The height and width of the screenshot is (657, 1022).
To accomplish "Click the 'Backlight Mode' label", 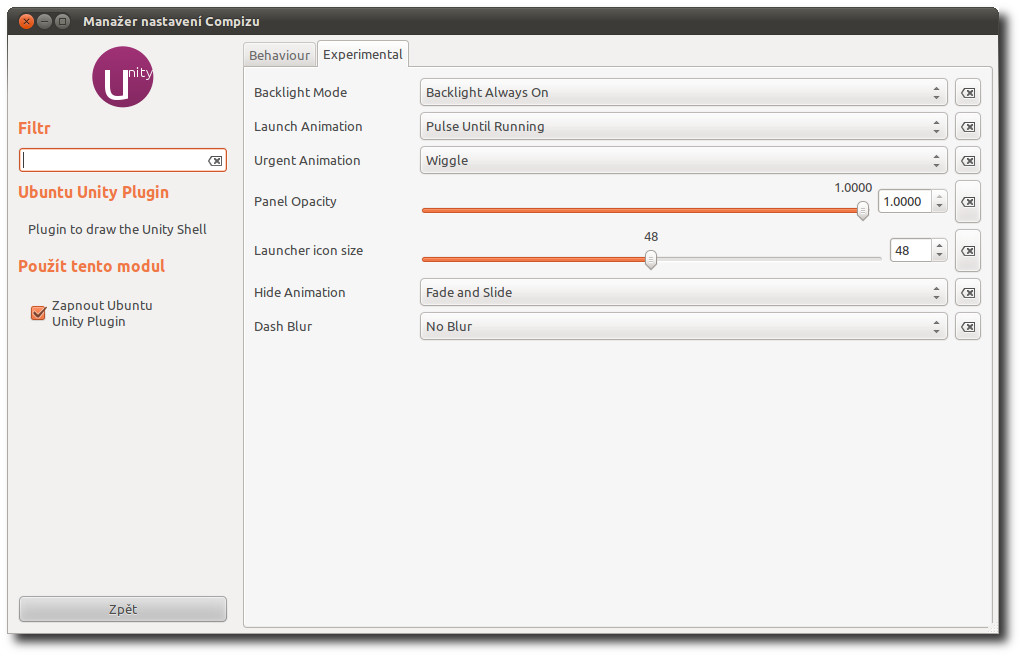I will click(300, 93).
